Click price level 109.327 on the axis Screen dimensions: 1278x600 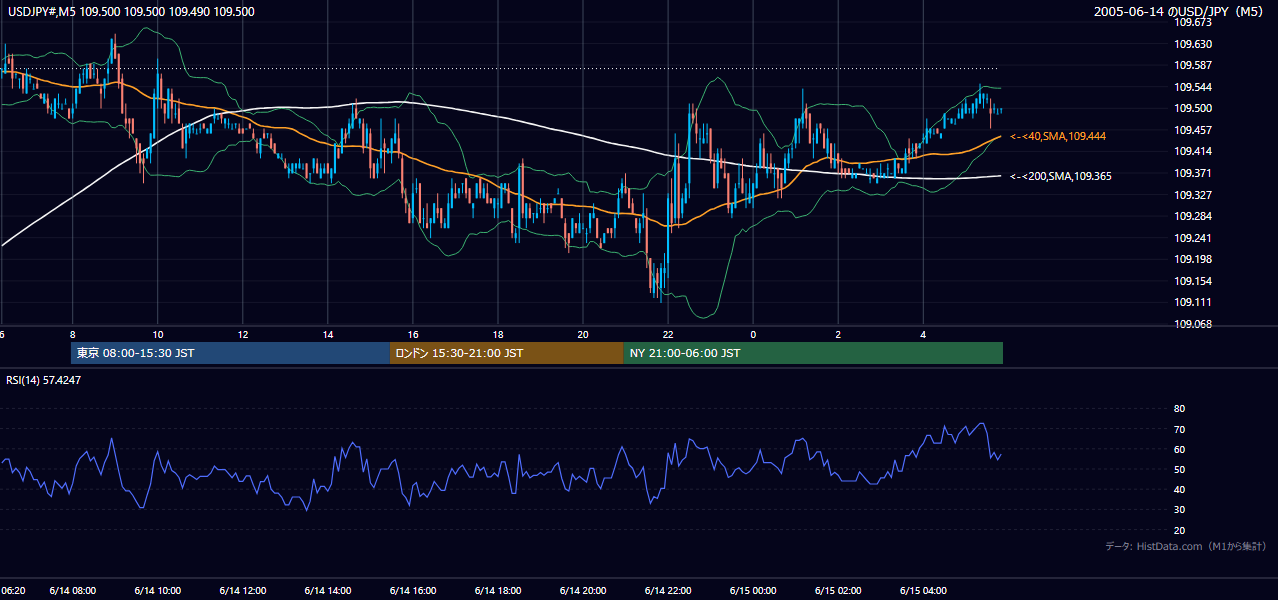[x=1195, y=195]
